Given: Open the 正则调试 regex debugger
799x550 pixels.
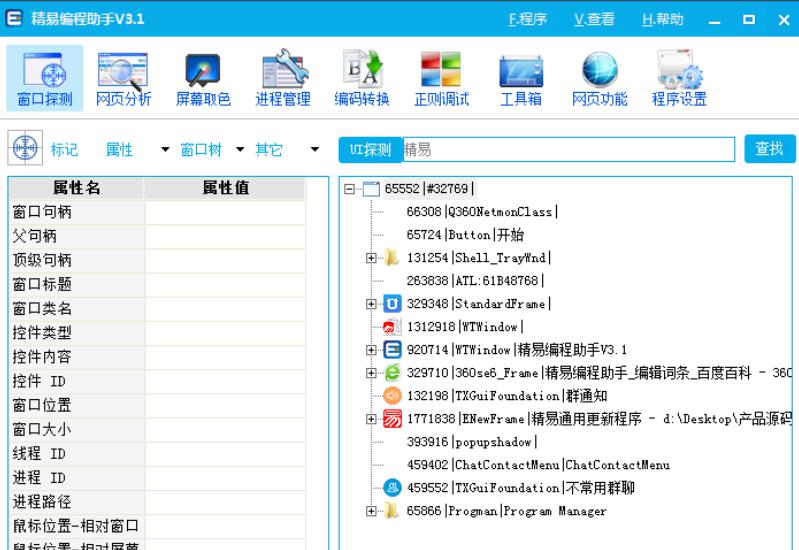Looking at the screenshot, I should click(x=441, y=78).
